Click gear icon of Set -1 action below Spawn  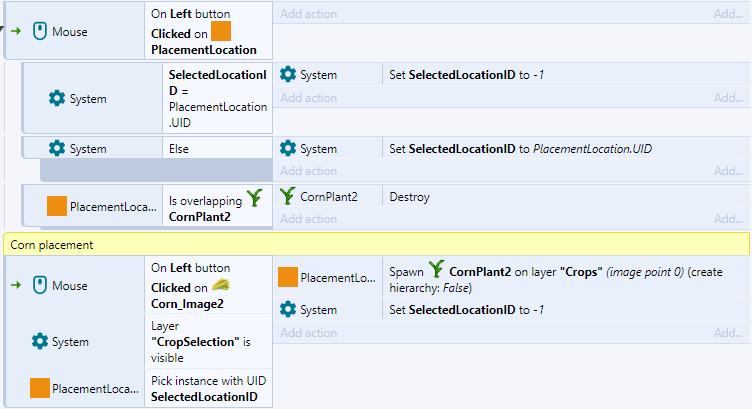tap(288, 309)
